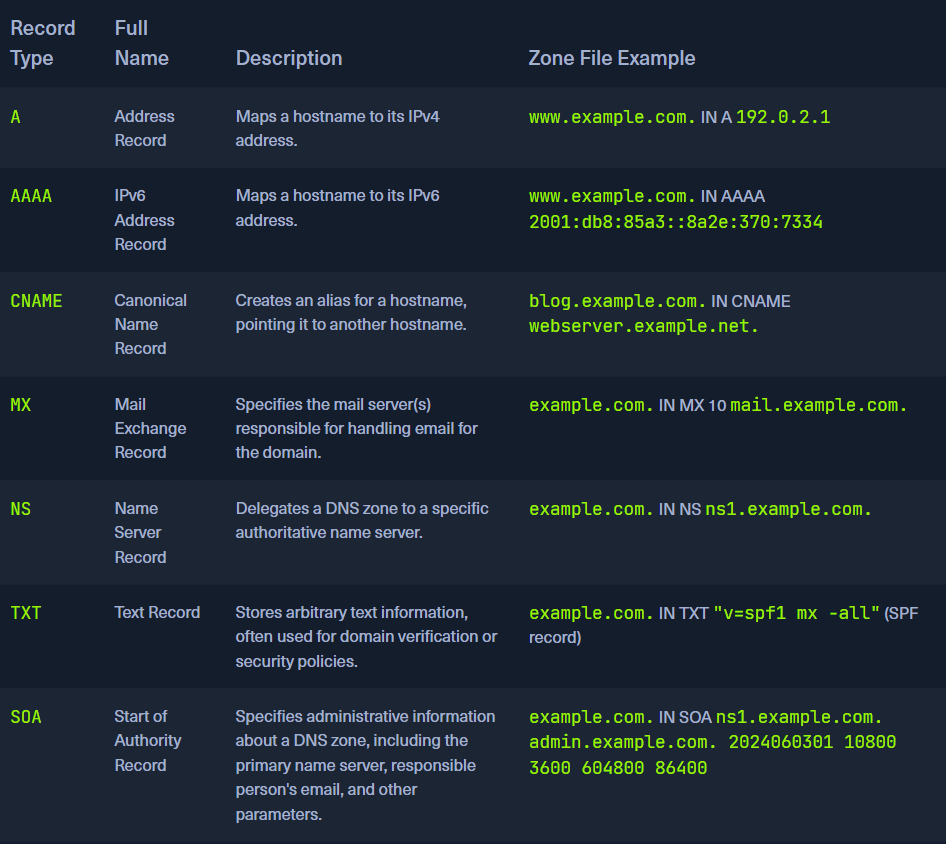Click the Canonical Name Record full name
Screen dimensions: 946x844
coord(150,324)
